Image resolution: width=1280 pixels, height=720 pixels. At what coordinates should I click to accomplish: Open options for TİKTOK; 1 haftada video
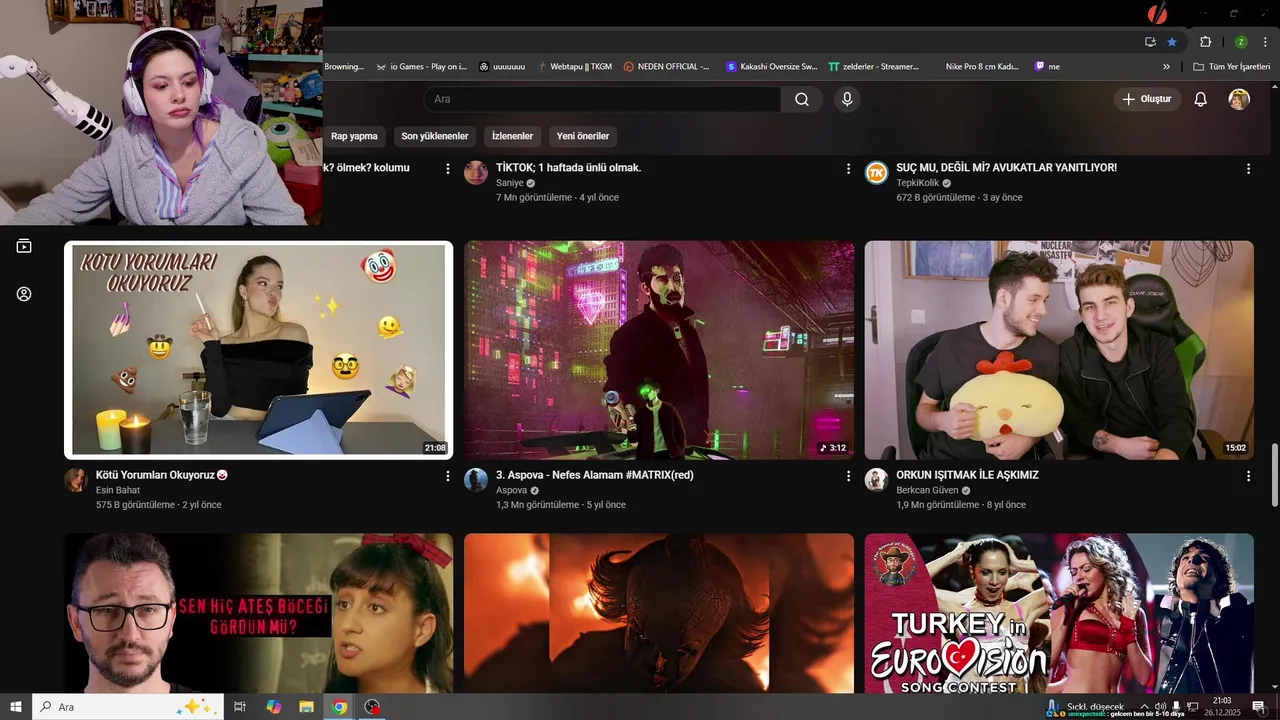click(x=848, y=169)
